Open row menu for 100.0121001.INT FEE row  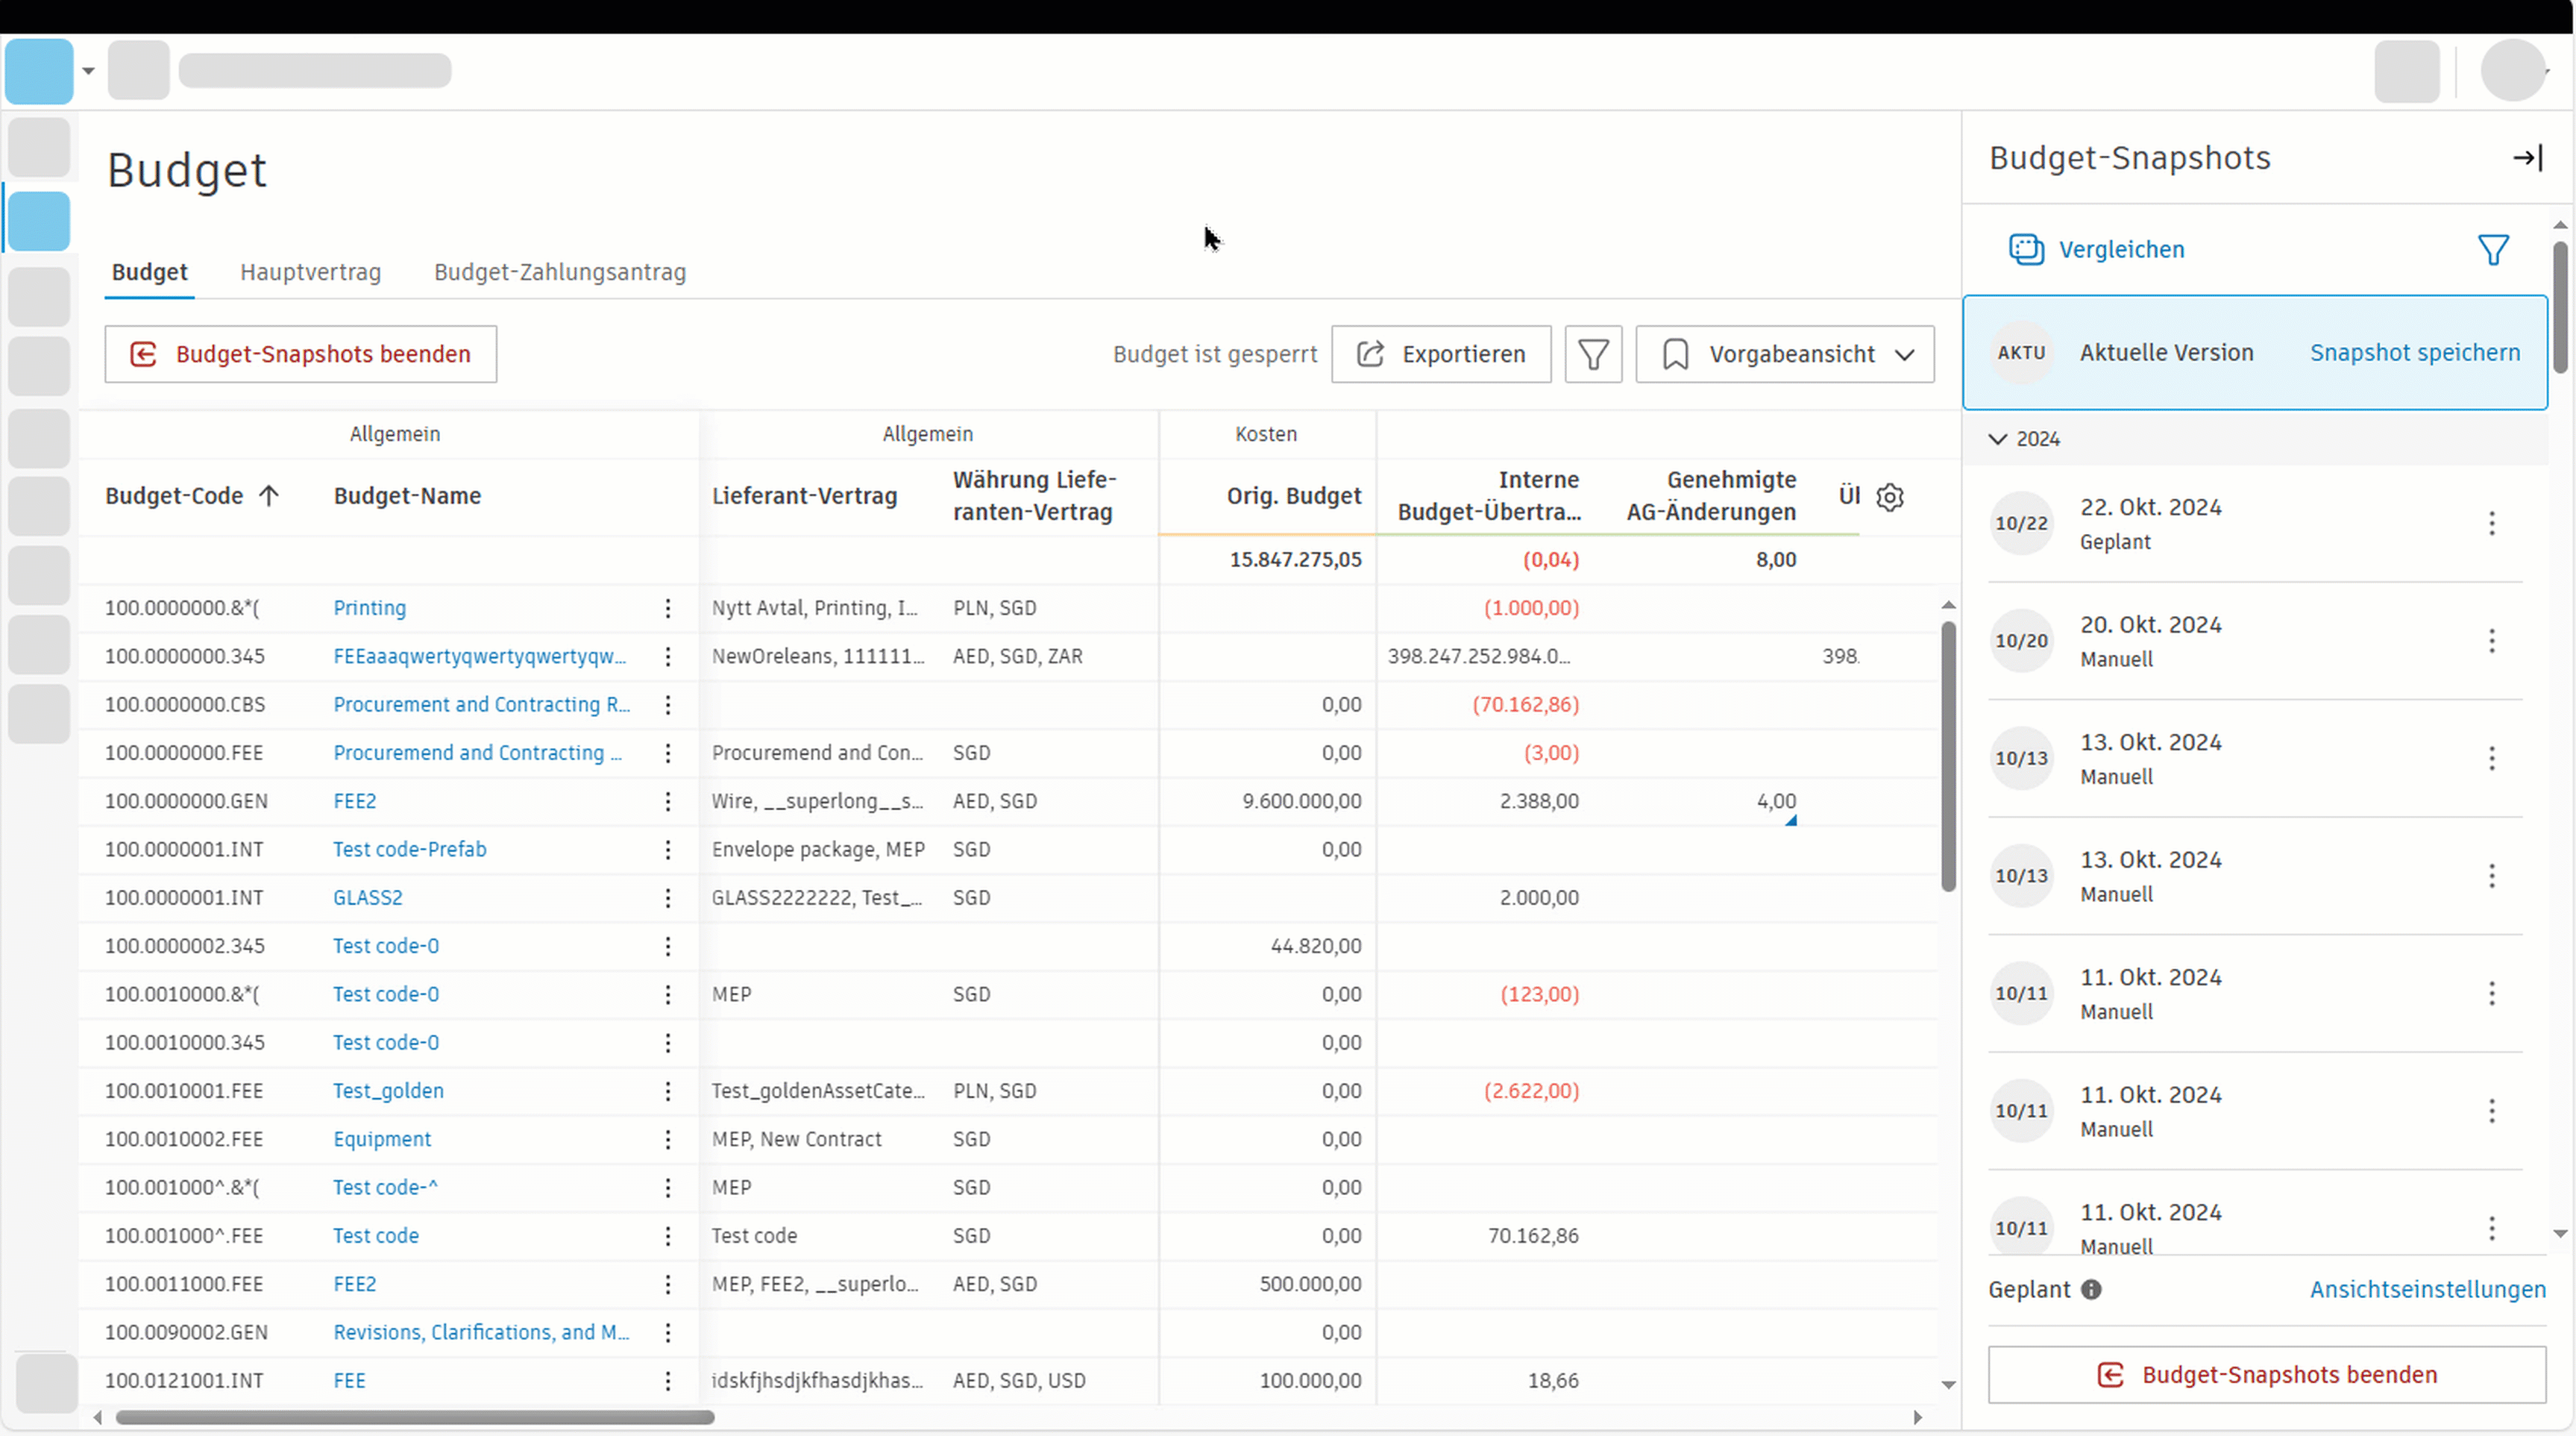[668, 1381]
